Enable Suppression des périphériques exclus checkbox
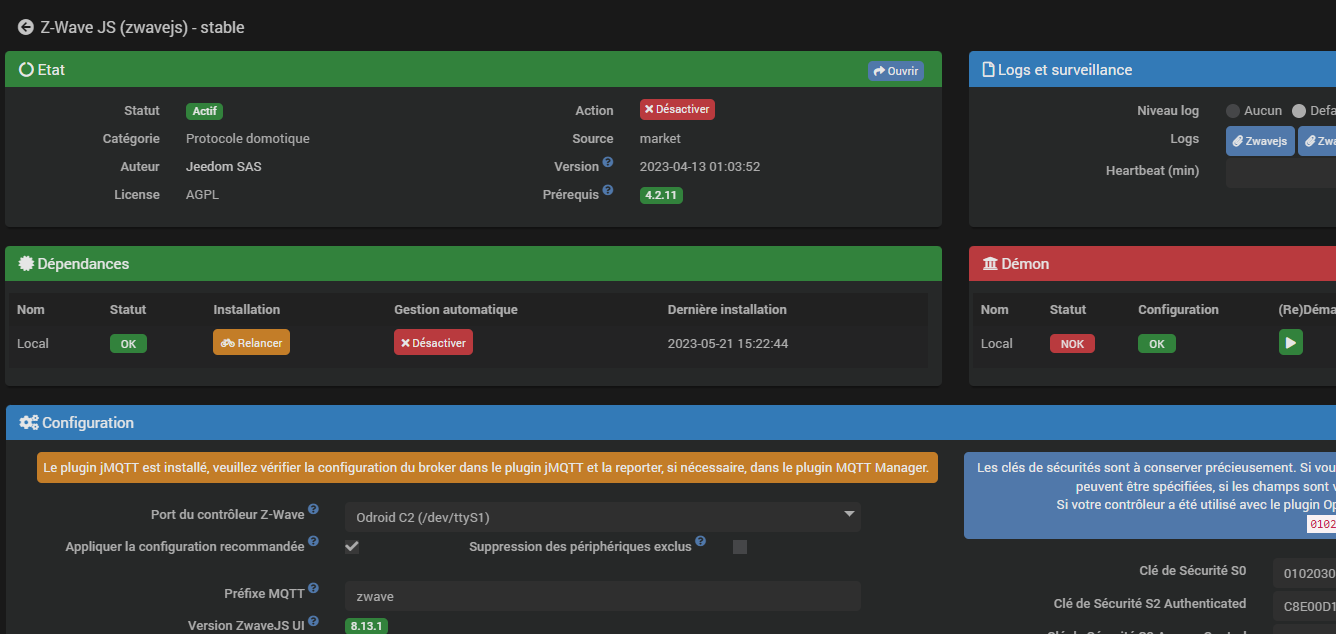 [740, 547]
